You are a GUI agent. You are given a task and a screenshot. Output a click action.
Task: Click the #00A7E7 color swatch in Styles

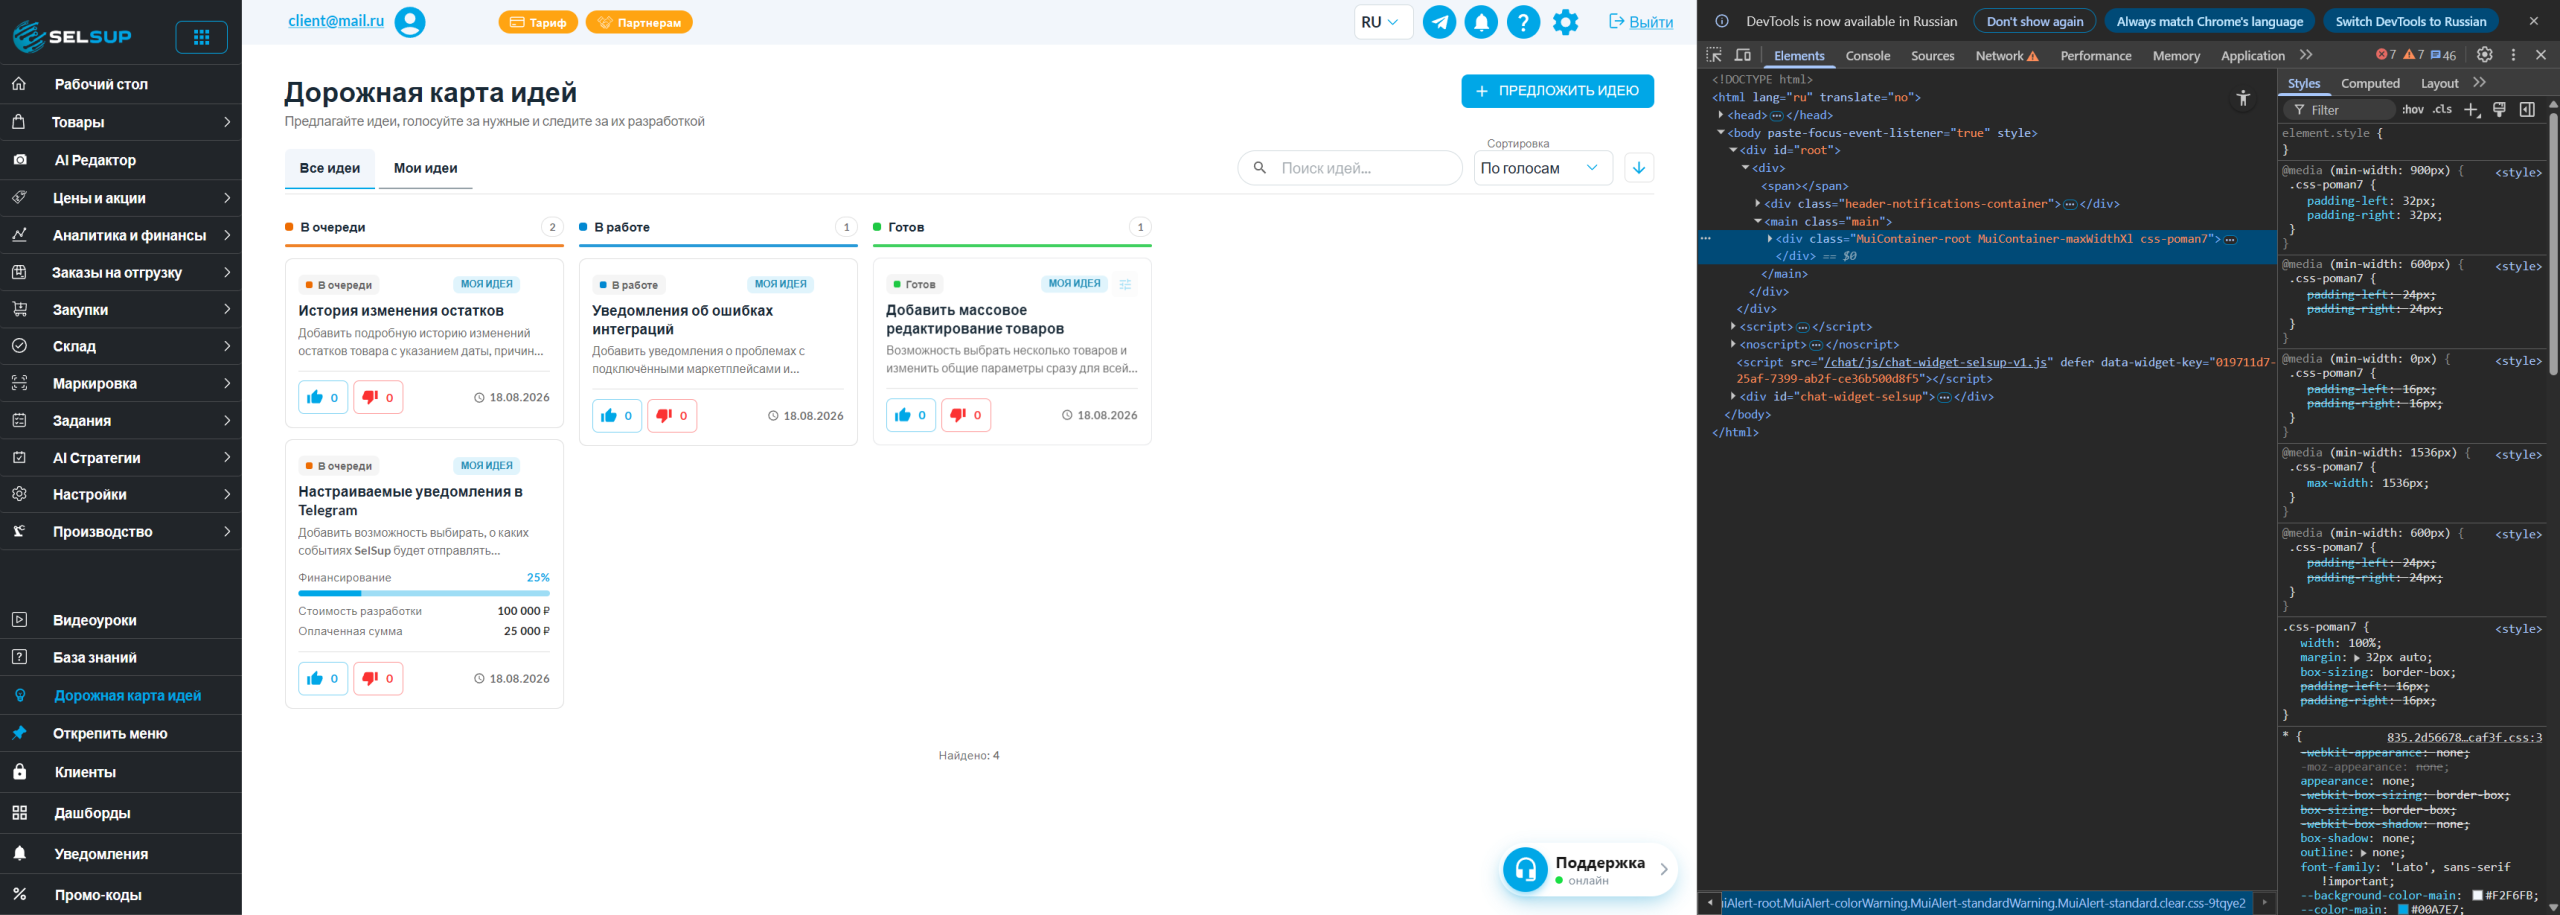pyautogui.click(x=2404, y=909)
